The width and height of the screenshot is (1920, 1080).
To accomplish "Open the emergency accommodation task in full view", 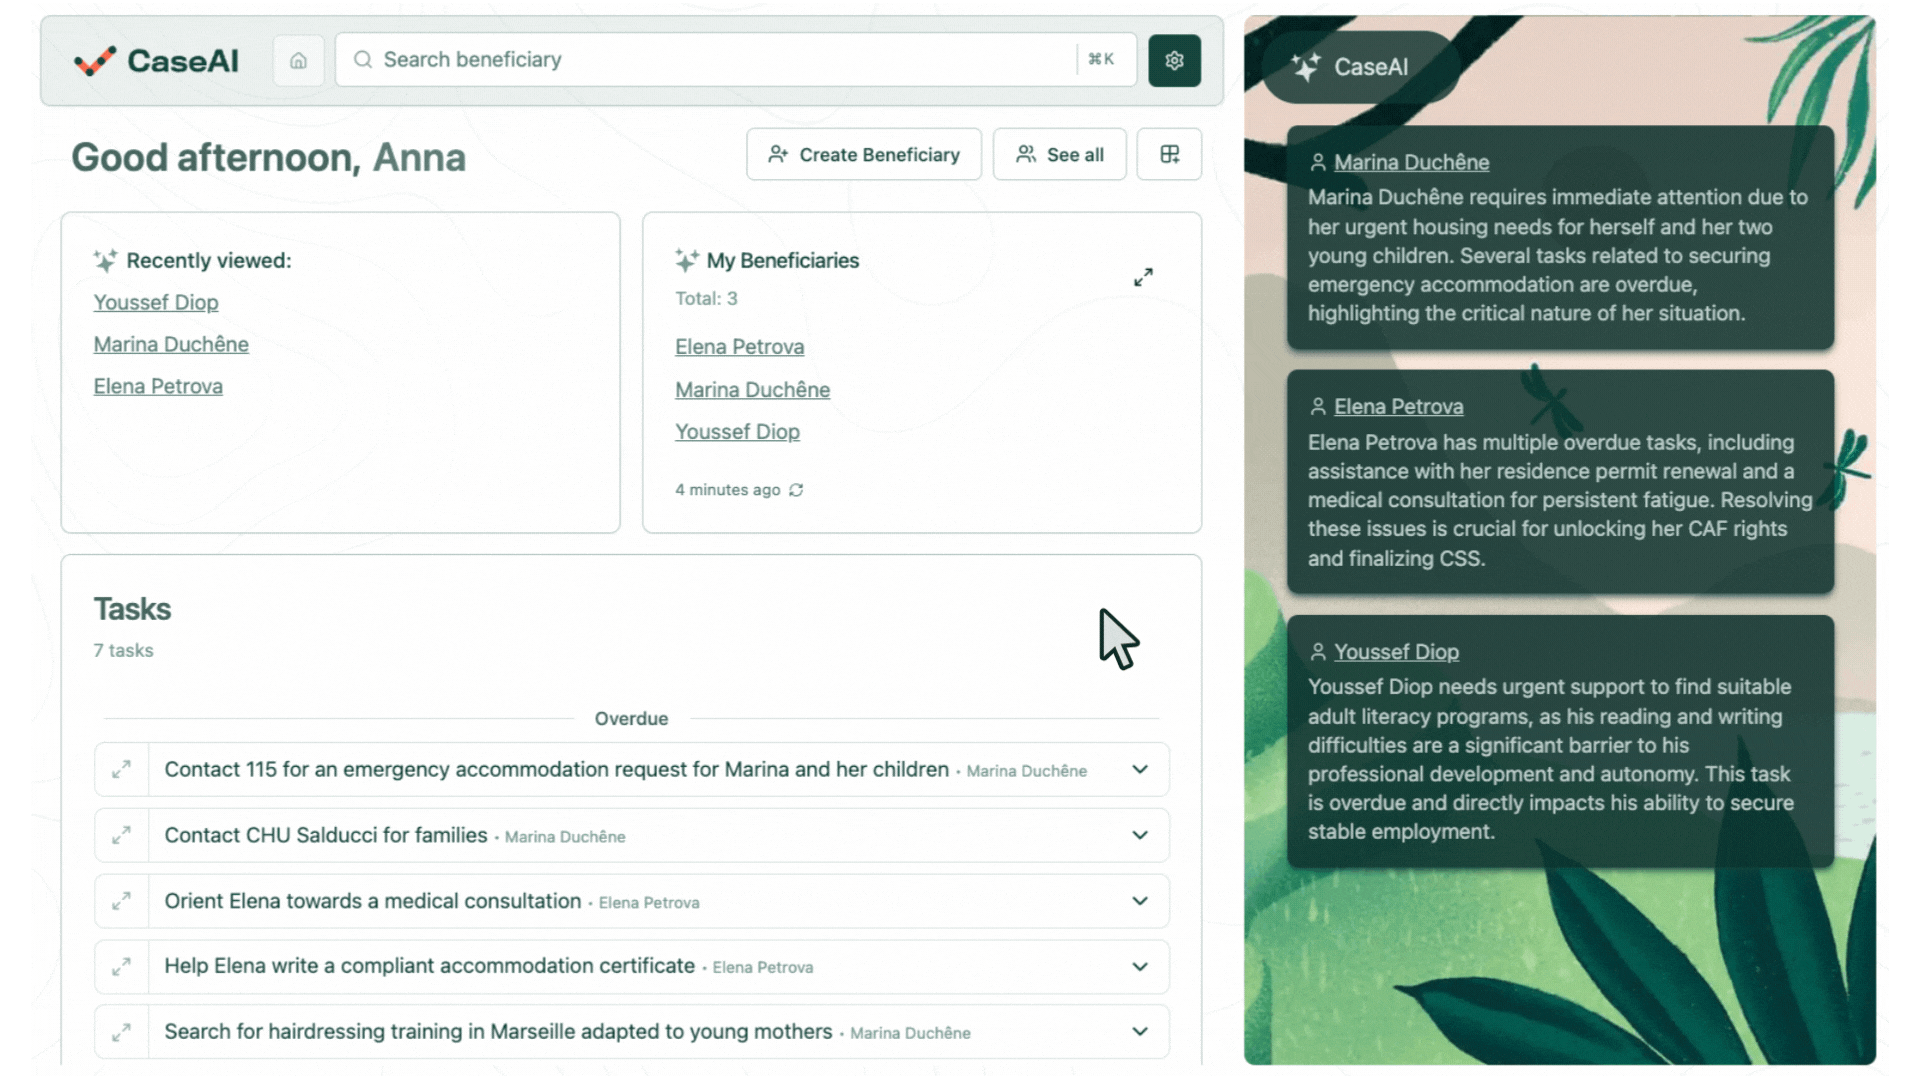I will coord(121,770).
